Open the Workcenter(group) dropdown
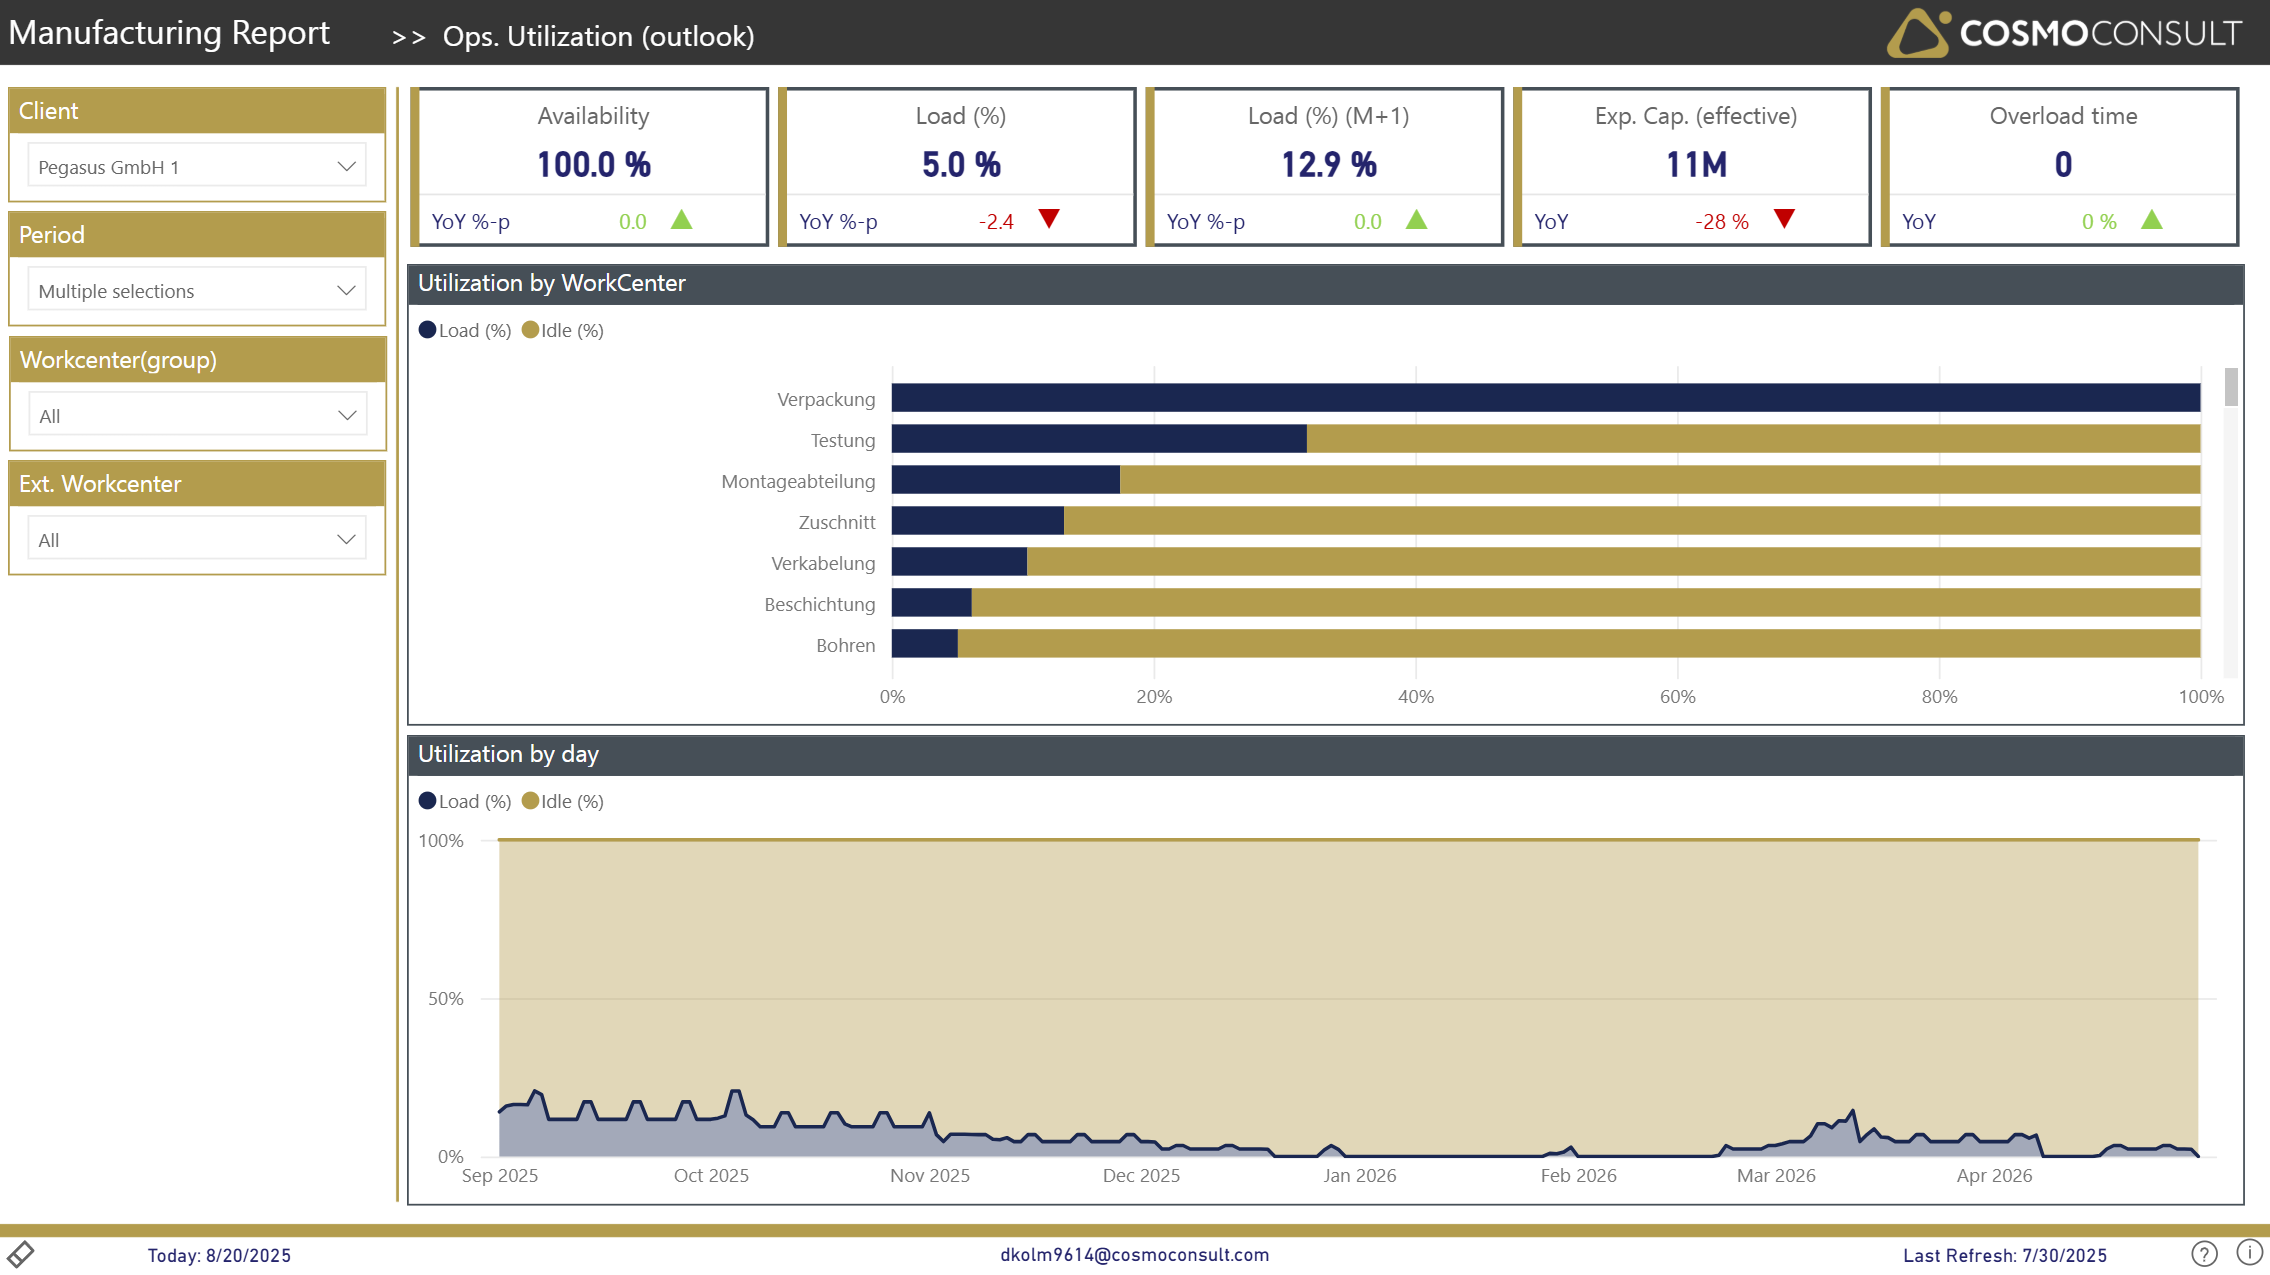This screenshot has width=2270, height=1275. pos(197,415)
